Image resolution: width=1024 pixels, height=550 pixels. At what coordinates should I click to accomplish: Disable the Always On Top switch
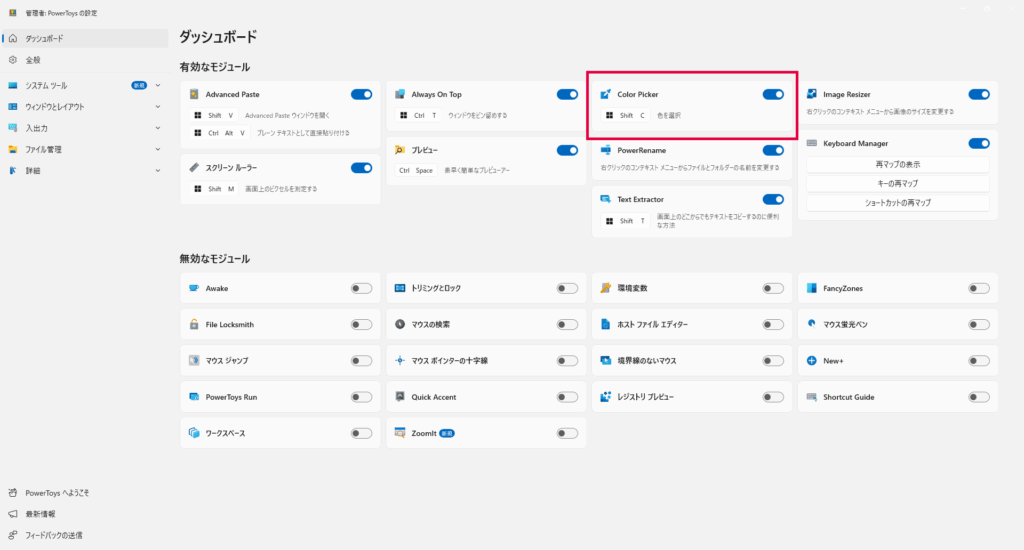tap(567, 94)
